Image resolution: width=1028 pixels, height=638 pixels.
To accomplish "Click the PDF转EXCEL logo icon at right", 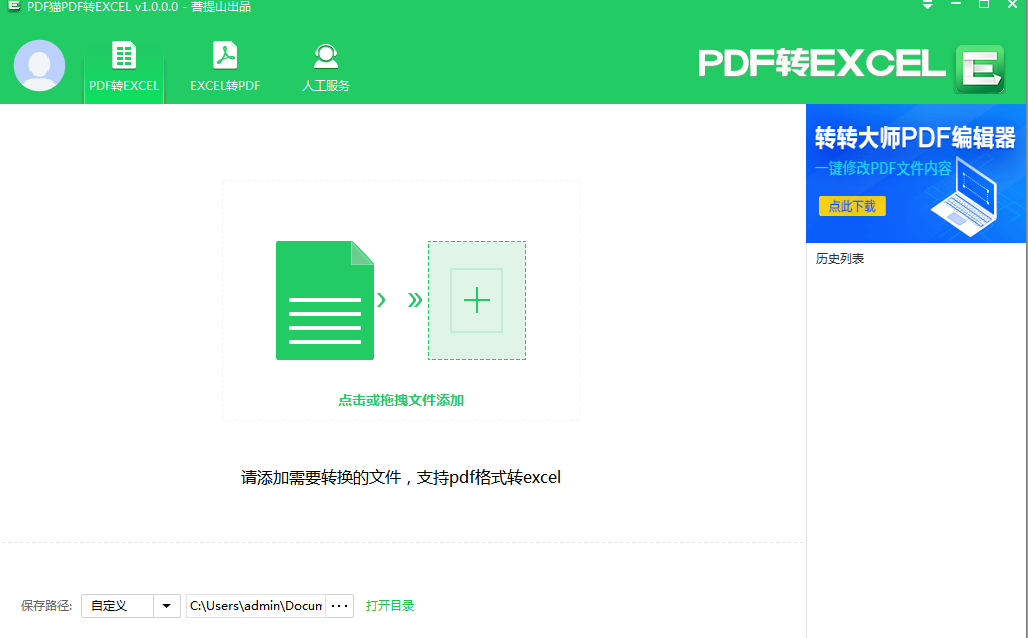I will [x=980, y=69].
